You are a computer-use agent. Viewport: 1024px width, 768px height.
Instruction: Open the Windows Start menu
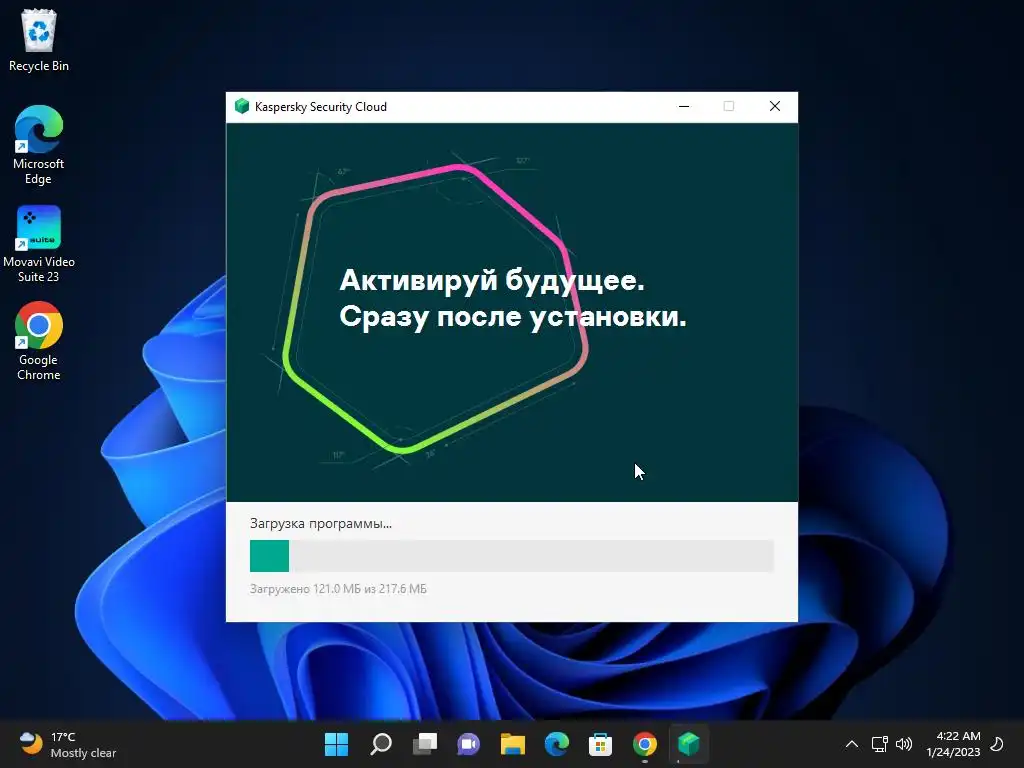pos(336,744)
